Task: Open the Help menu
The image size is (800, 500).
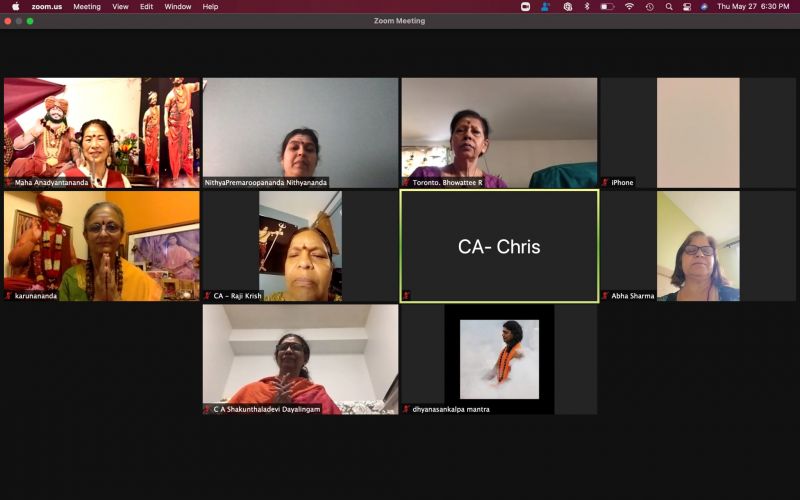Action: (x=210, y=6)
